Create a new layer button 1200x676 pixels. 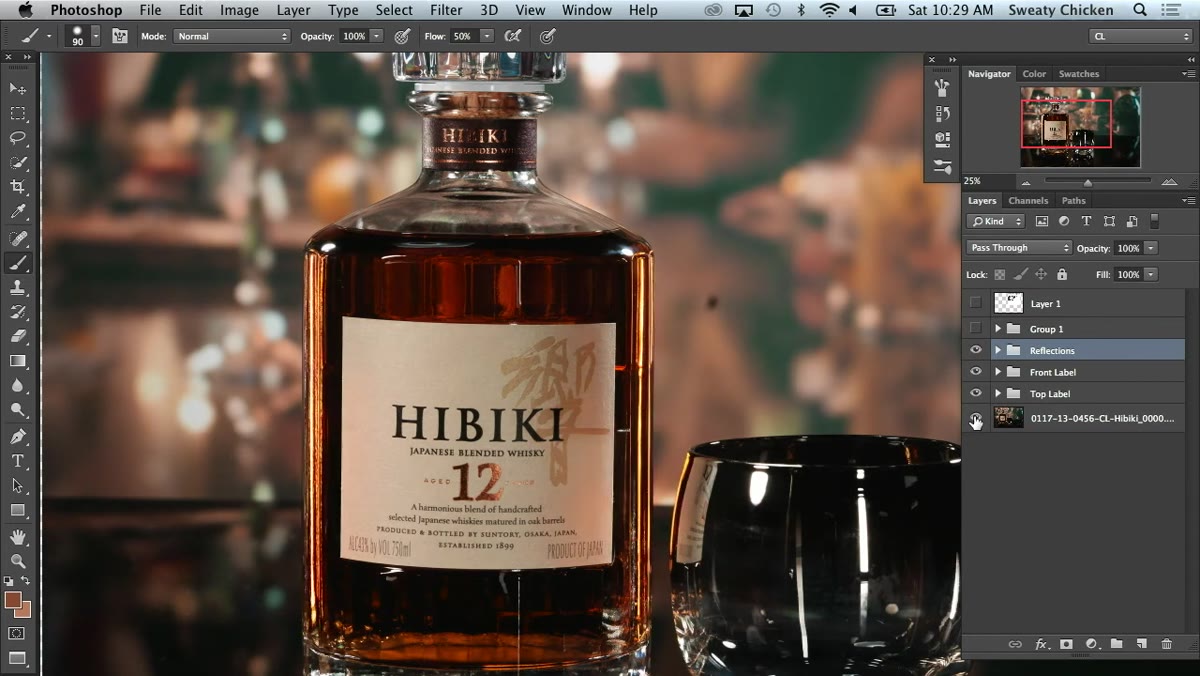[1141, 644]
